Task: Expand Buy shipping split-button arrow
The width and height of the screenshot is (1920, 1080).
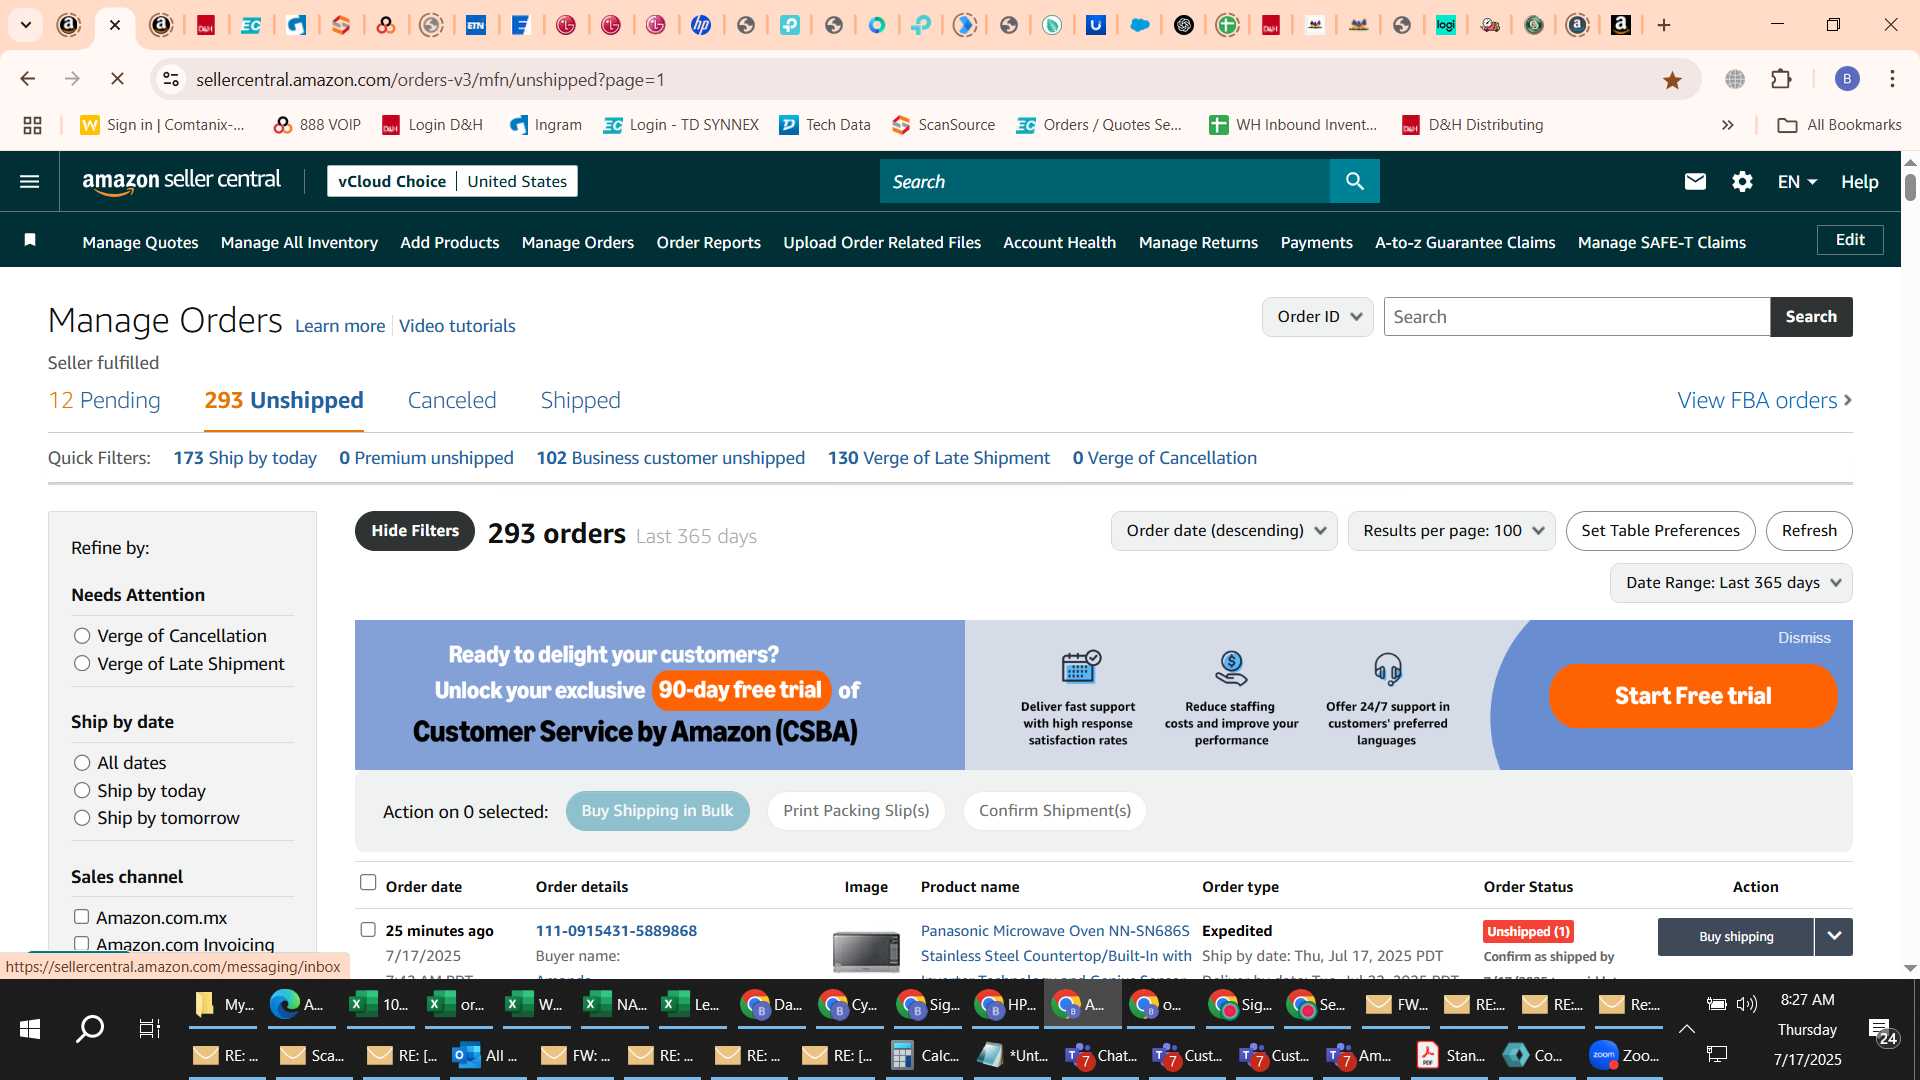Action: pos(1834,937)
